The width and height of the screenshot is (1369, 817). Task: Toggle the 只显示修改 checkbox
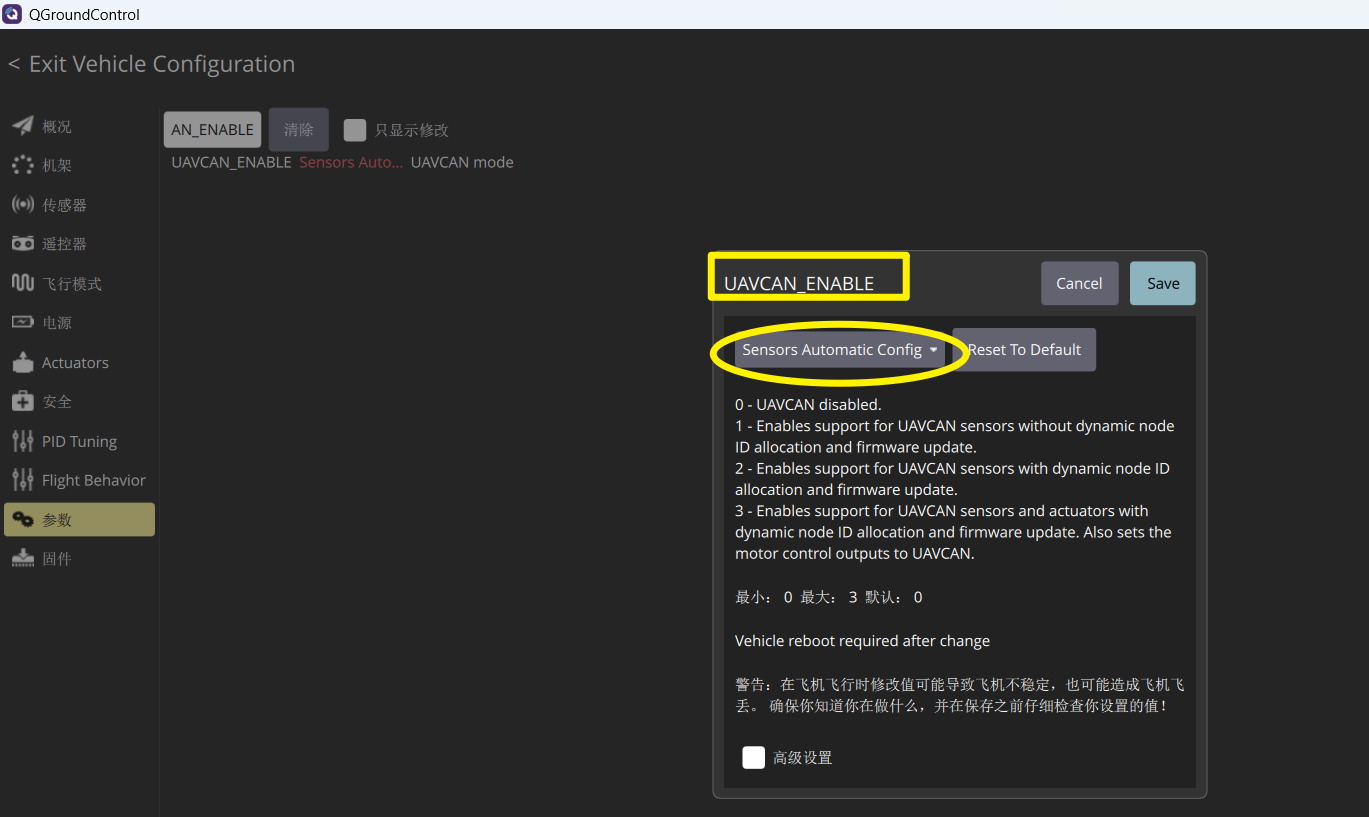click(x=354, y=130)
